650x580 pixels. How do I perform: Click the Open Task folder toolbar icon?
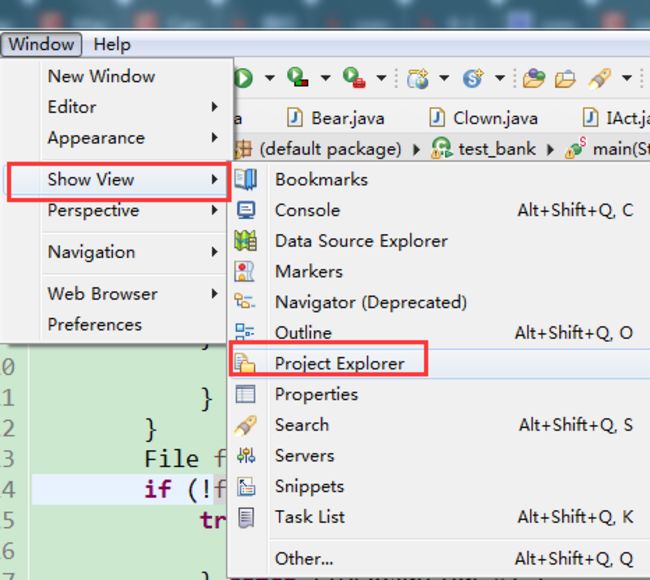(x=565, y=79)
